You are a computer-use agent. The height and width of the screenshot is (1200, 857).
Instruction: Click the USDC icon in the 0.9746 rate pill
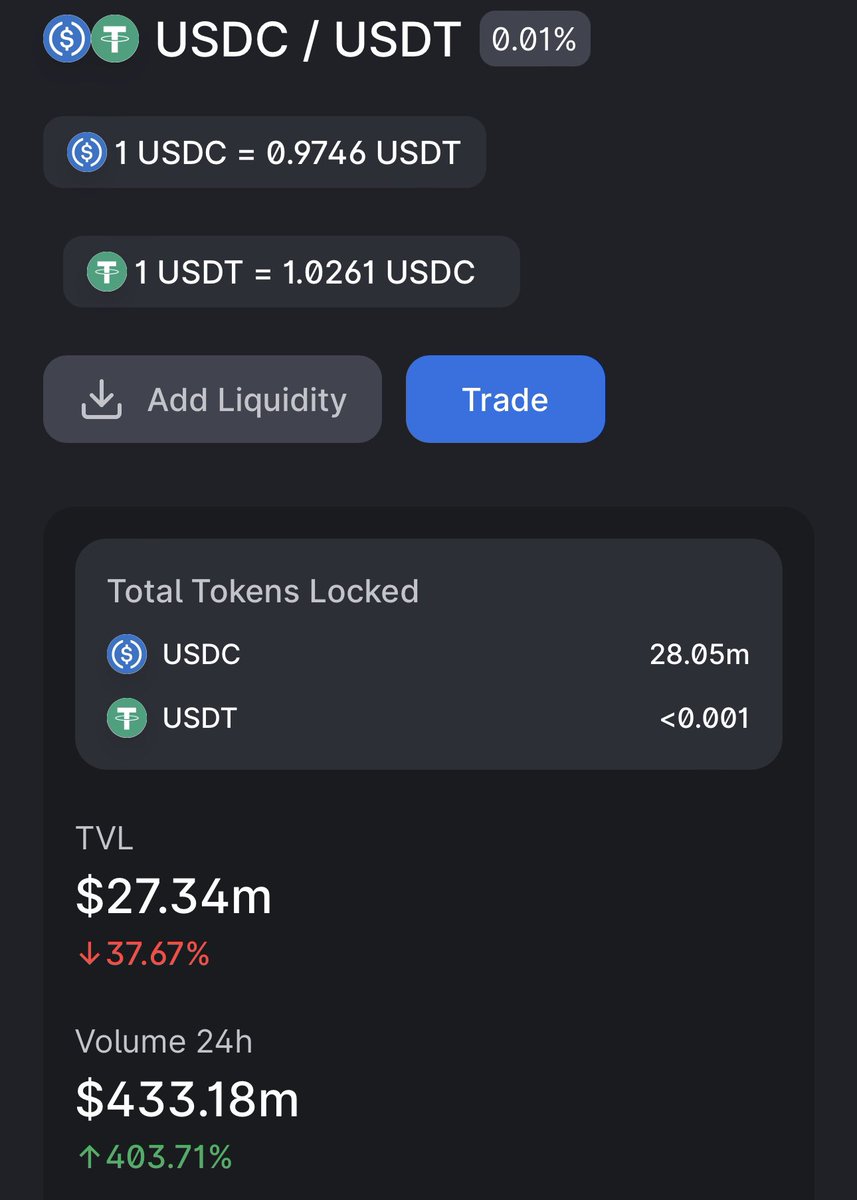pos(87,153)
